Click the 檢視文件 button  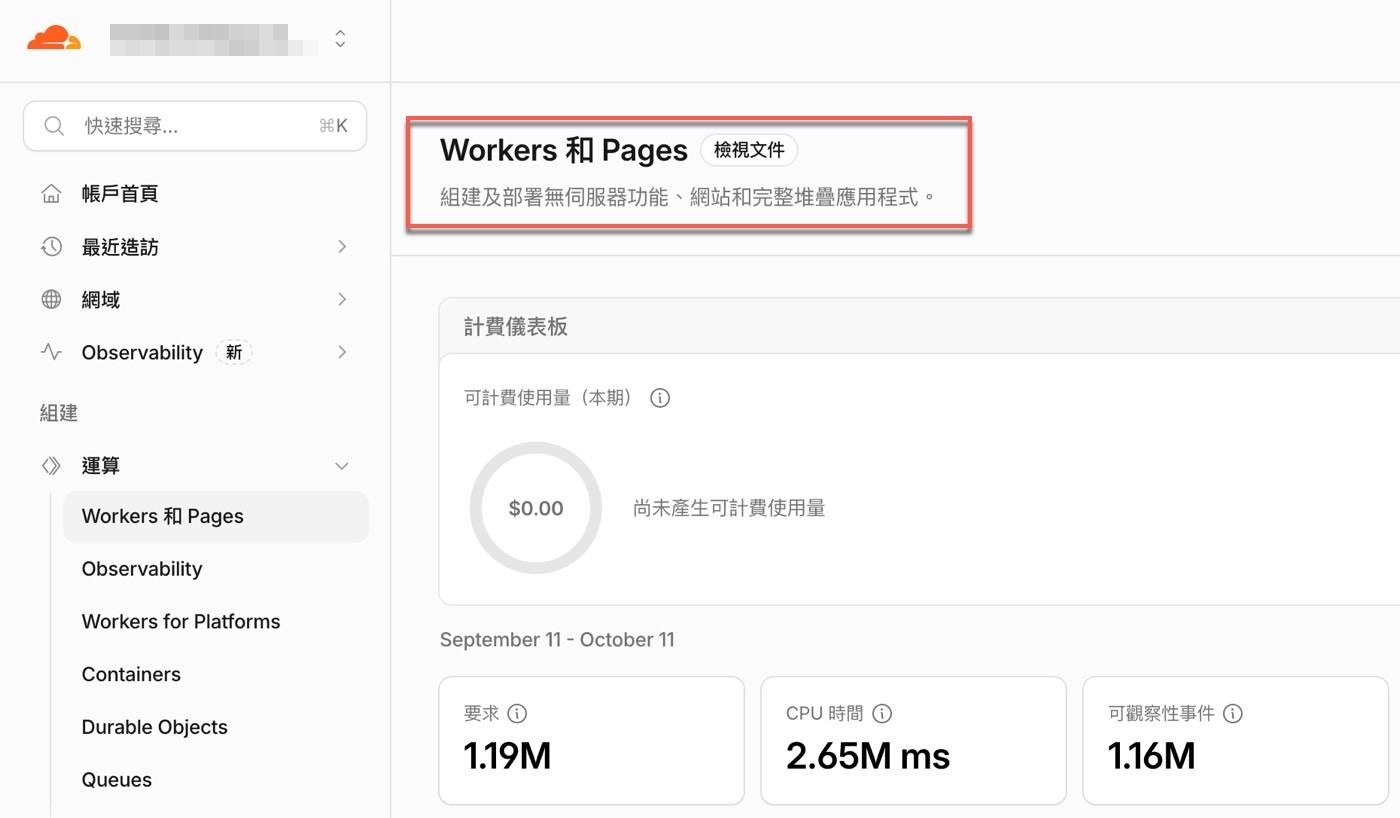coord(749,150)
